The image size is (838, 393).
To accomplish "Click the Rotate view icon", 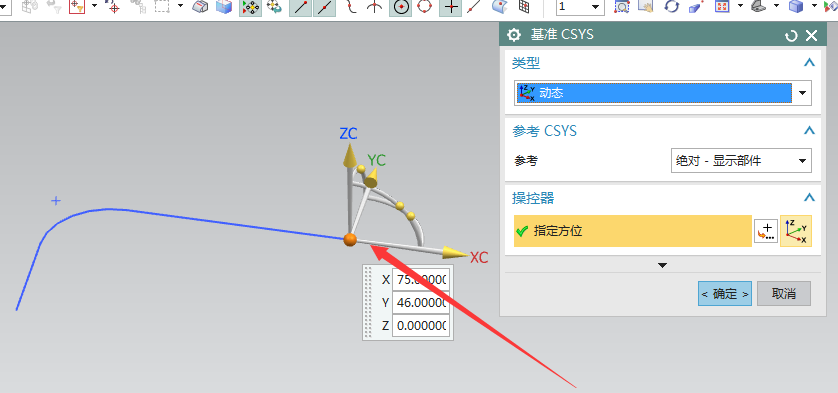I will (671, 7).
